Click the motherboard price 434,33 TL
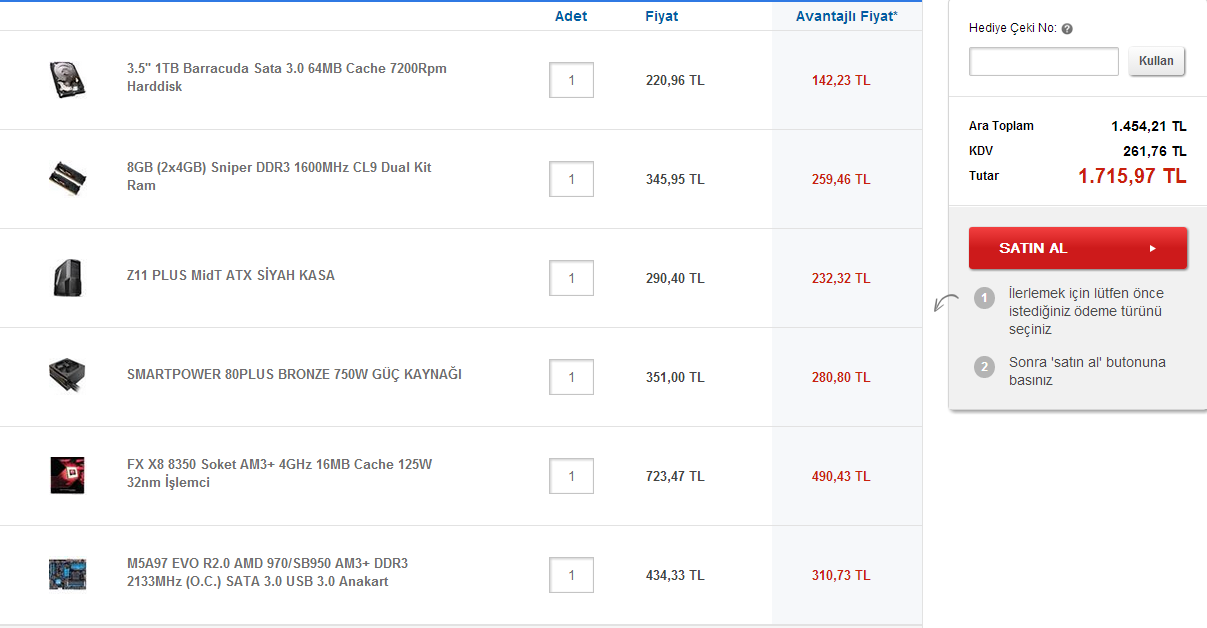Screen dimensions: 1207x628 [x=675, y=575]
